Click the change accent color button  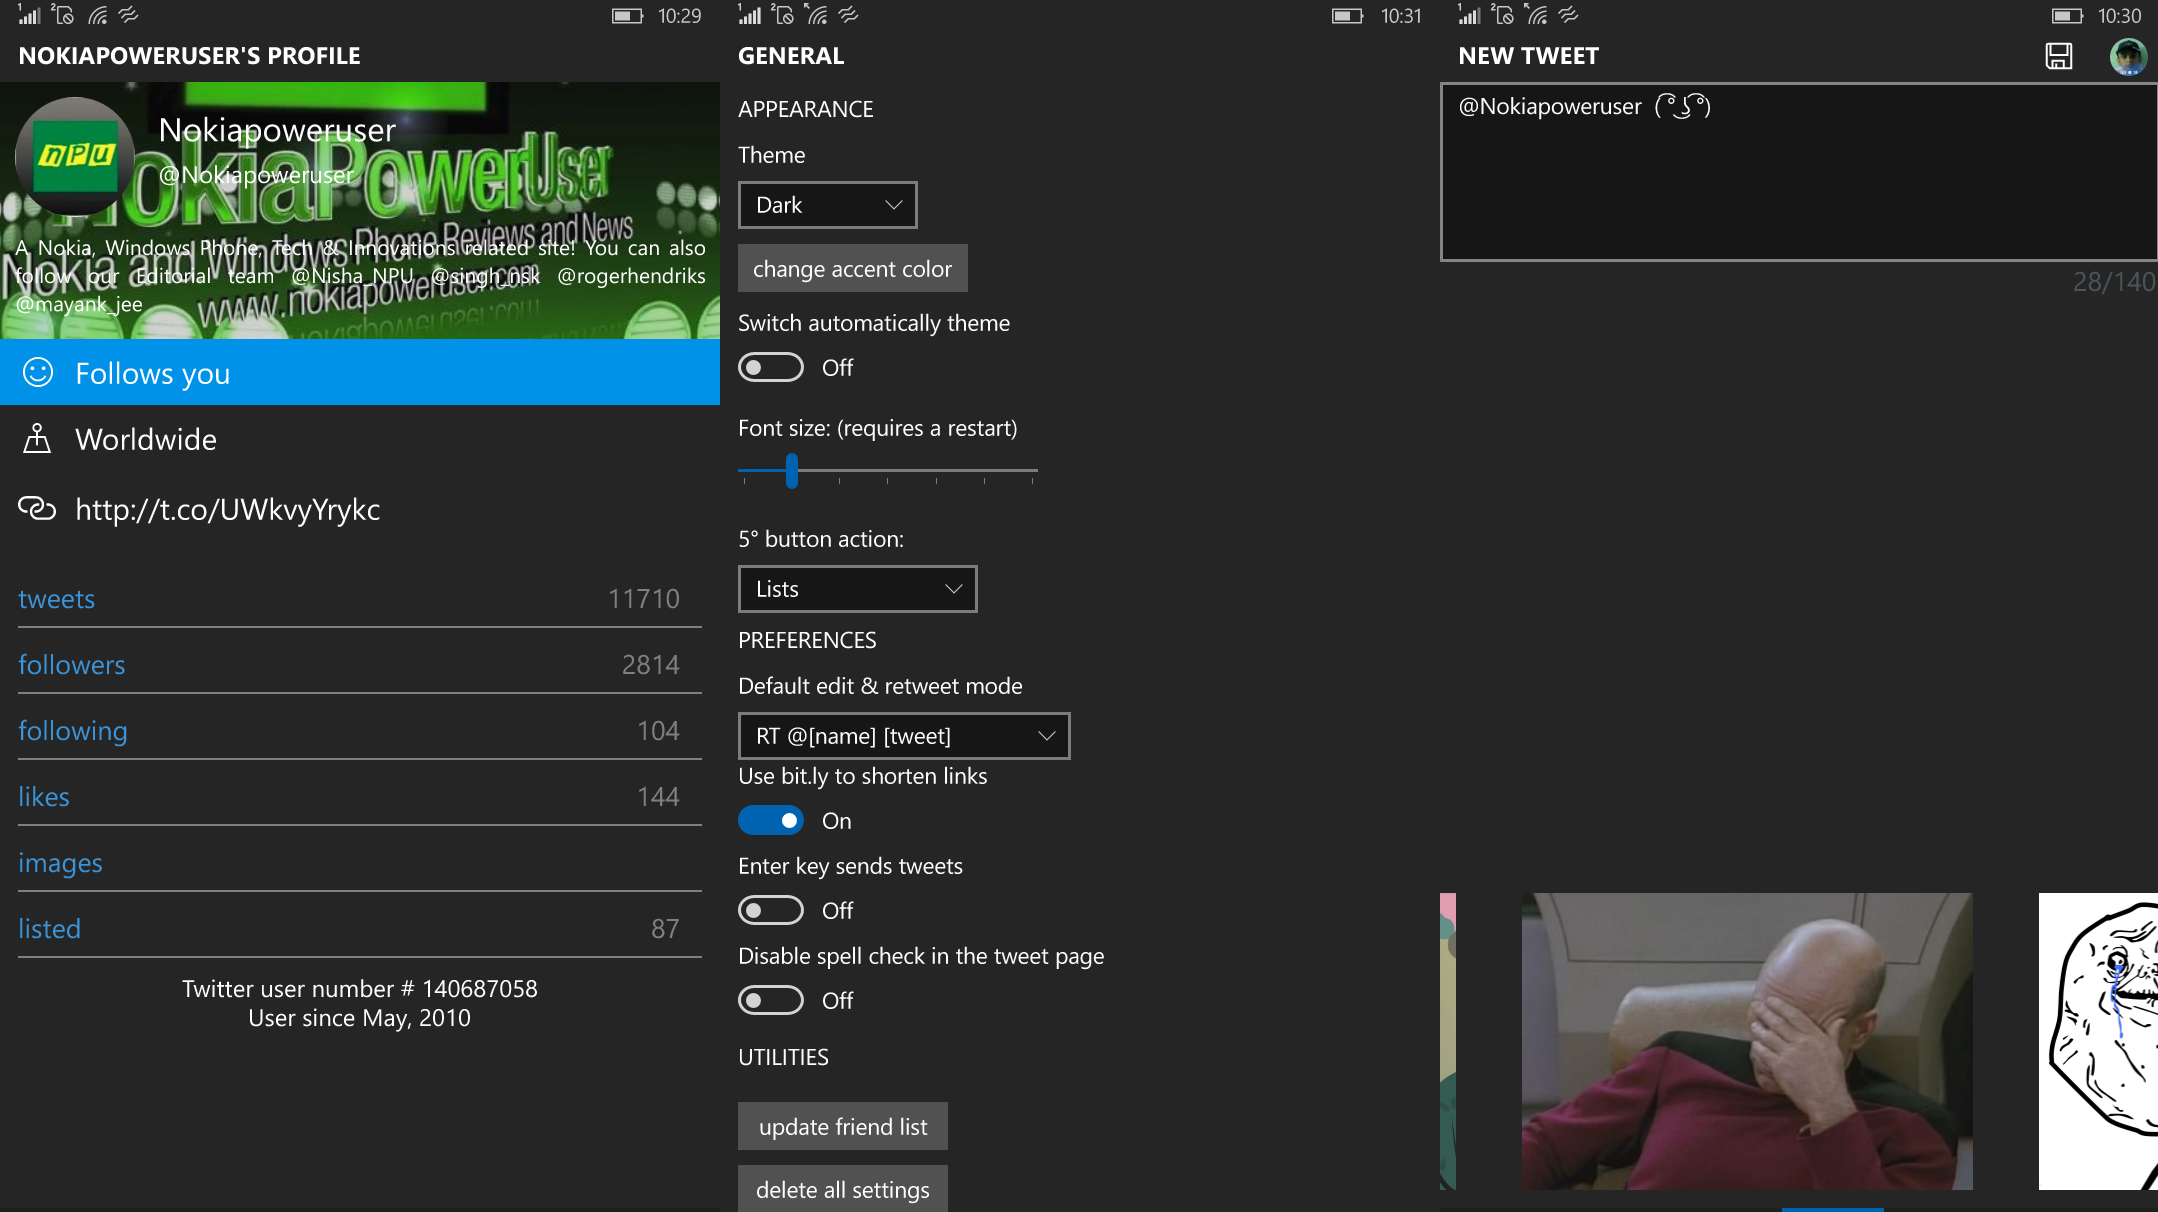point(853,268)
